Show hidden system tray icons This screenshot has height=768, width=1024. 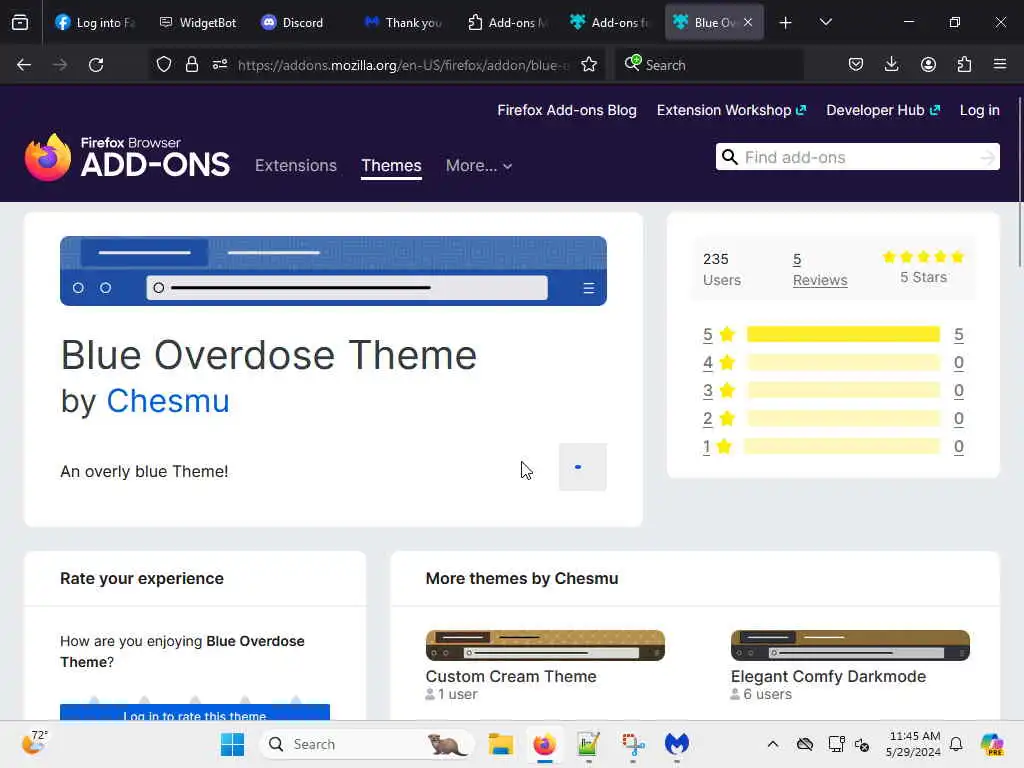(773, 744)
